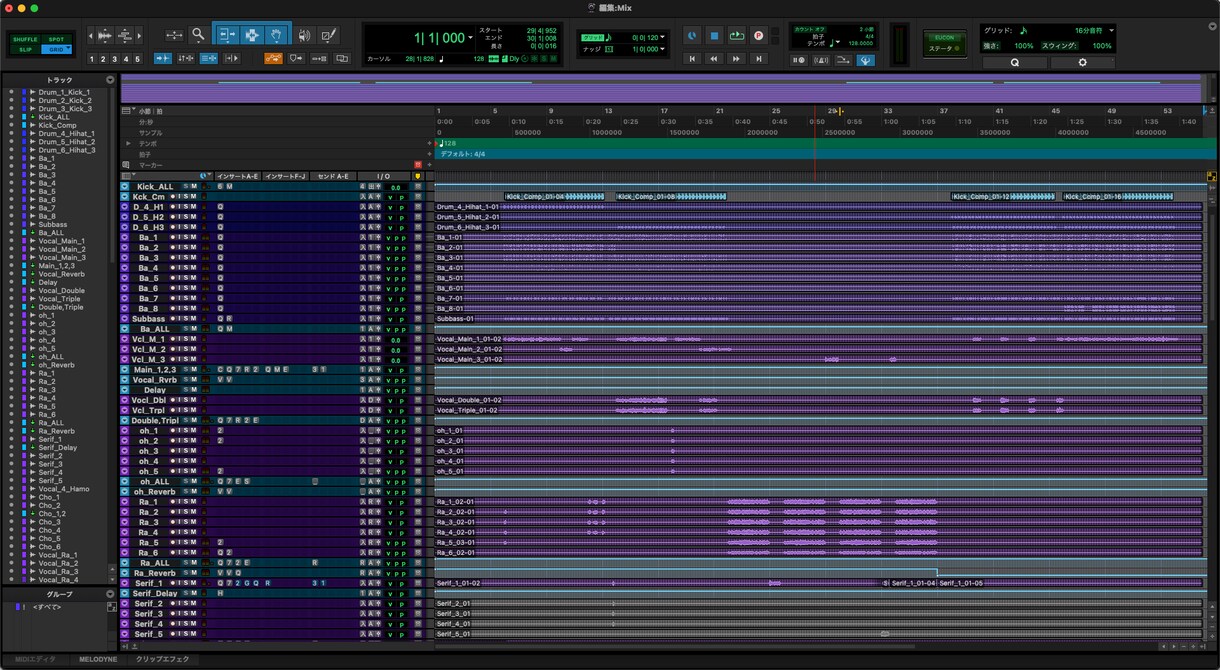This screenshot has width=1220, height=670.
Task: Click zoom preset button 3
Action: [112, 59]
